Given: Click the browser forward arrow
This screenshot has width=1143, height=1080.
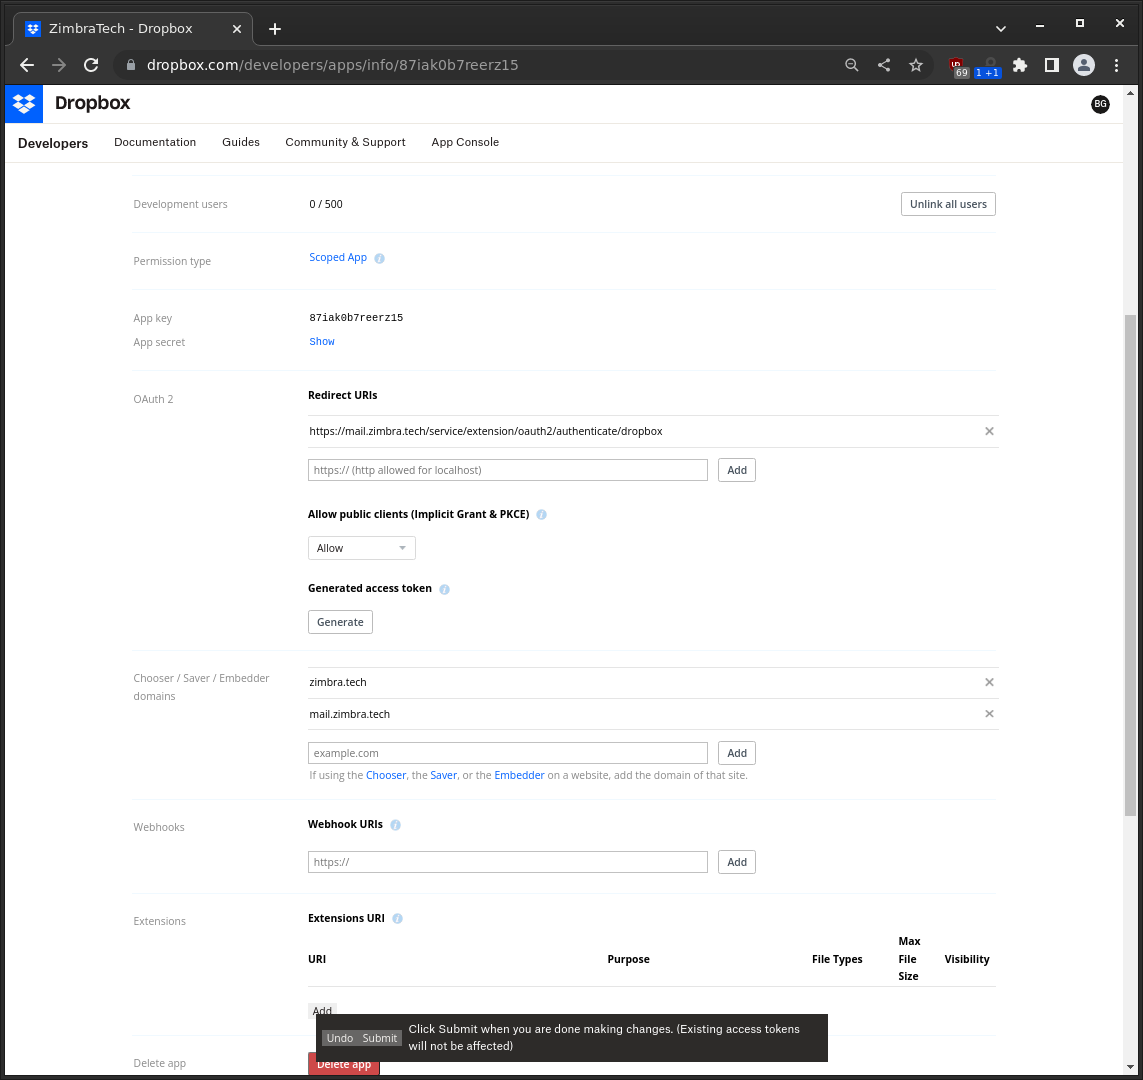Looking at the screenshot, I should (x=59, y=65).
